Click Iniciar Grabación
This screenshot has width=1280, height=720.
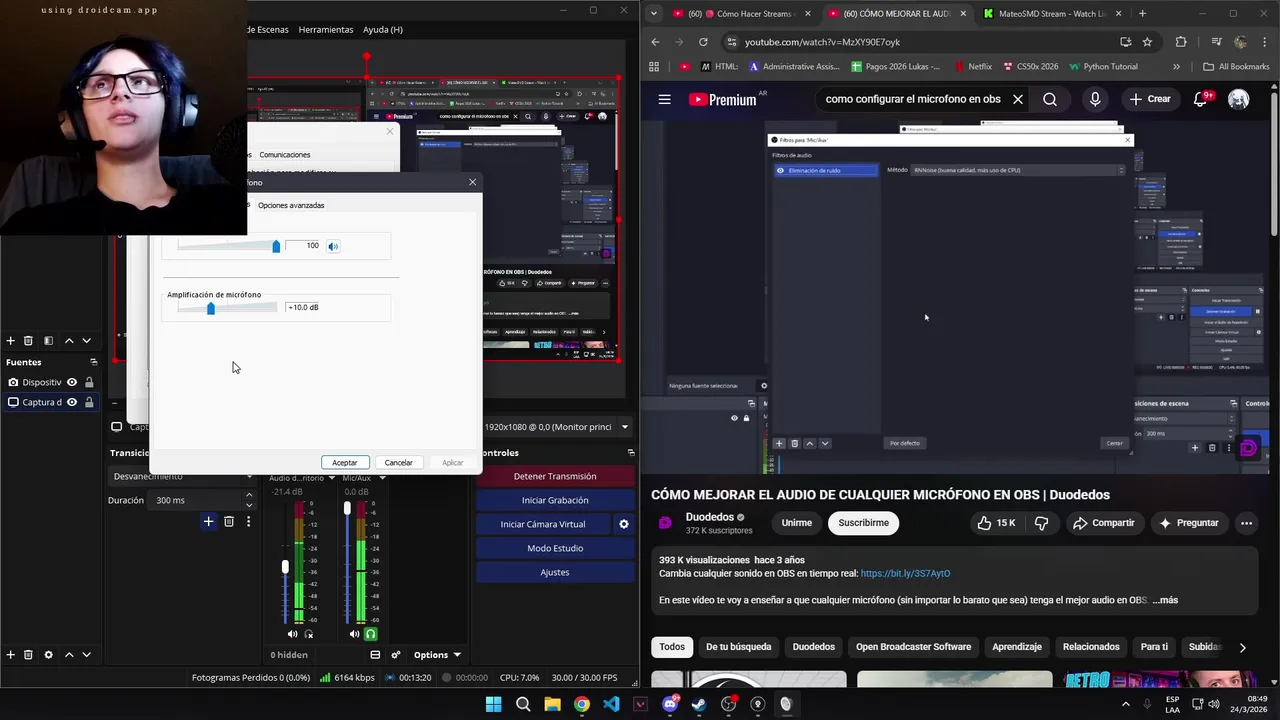(x=555, y=500)
